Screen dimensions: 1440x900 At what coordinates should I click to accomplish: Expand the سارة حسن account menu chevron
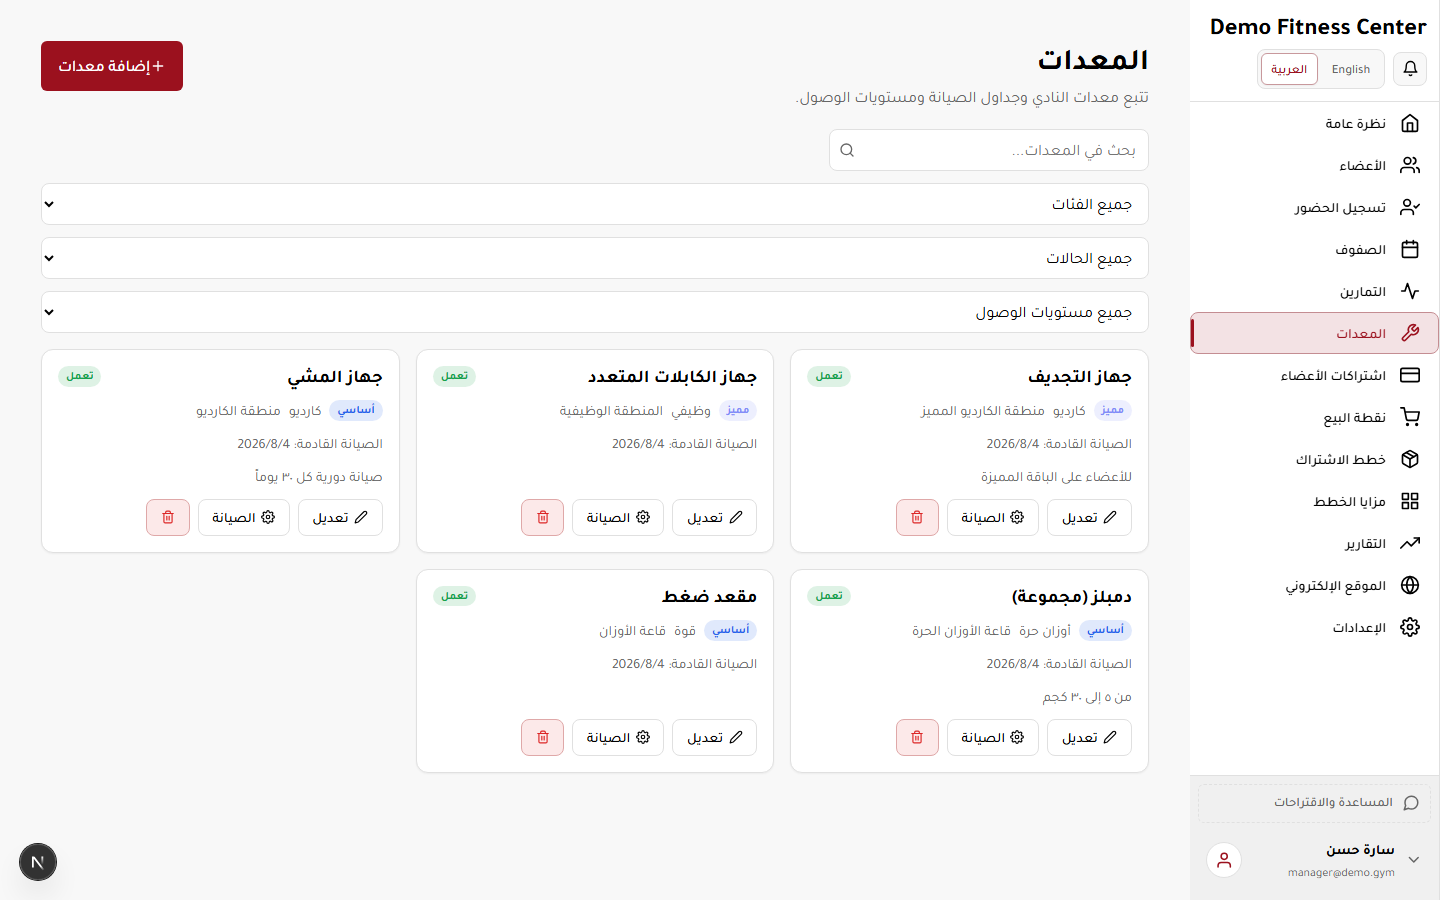[x=1414, y=860]
